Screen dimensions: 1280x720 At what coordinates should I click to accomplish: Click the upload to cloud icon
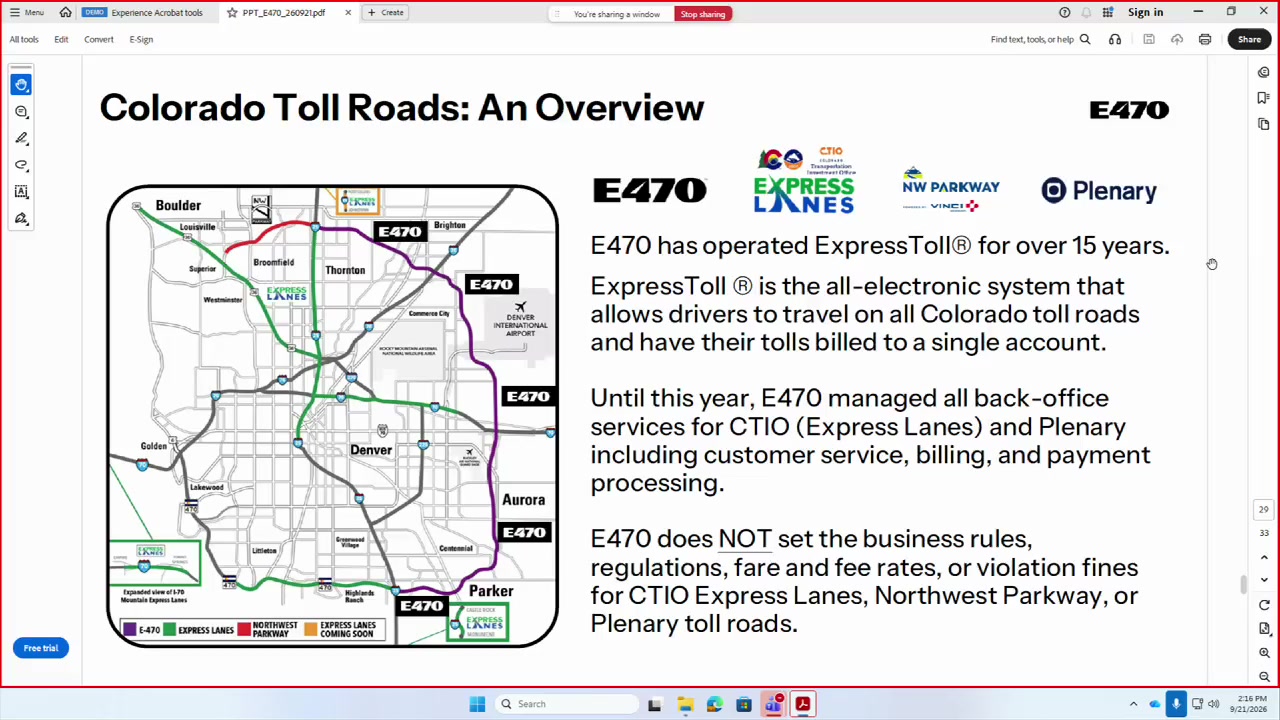click(1177, 39)
